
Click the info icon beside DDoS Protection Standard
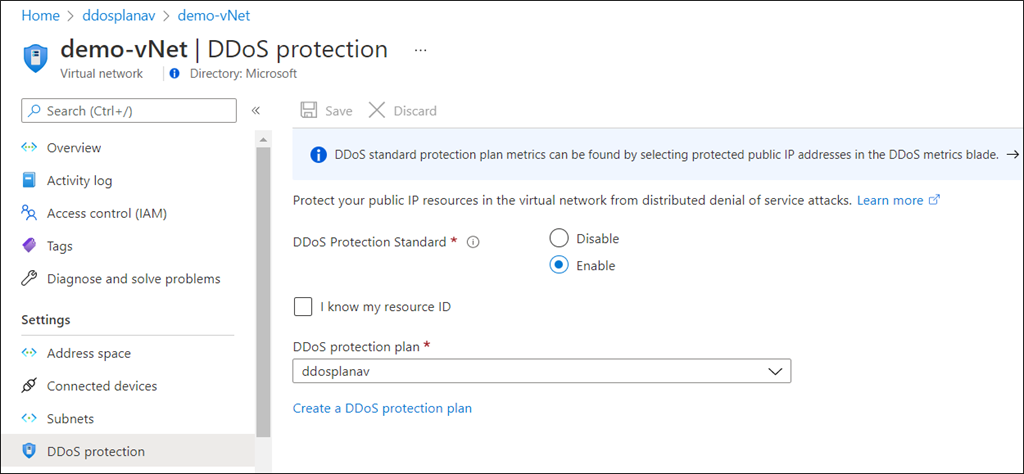coord(474,242)
